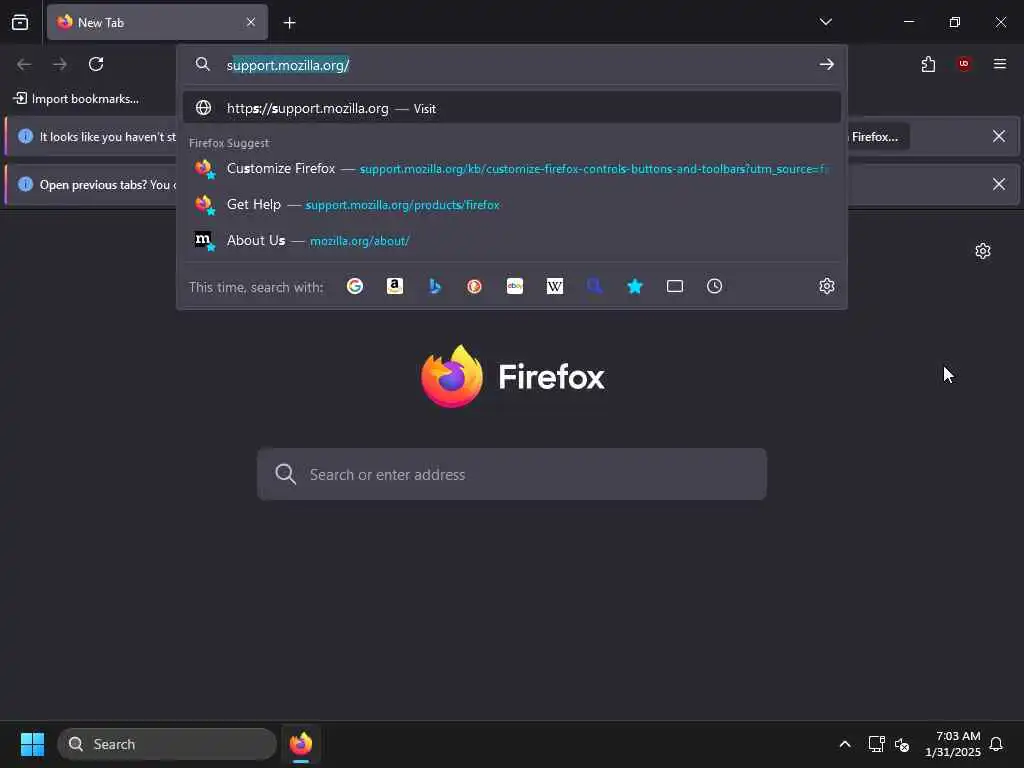The width and height of the screenshot is (1024, 768).
Task: Open the Get Help suggestion
Action: pos(511,204)
